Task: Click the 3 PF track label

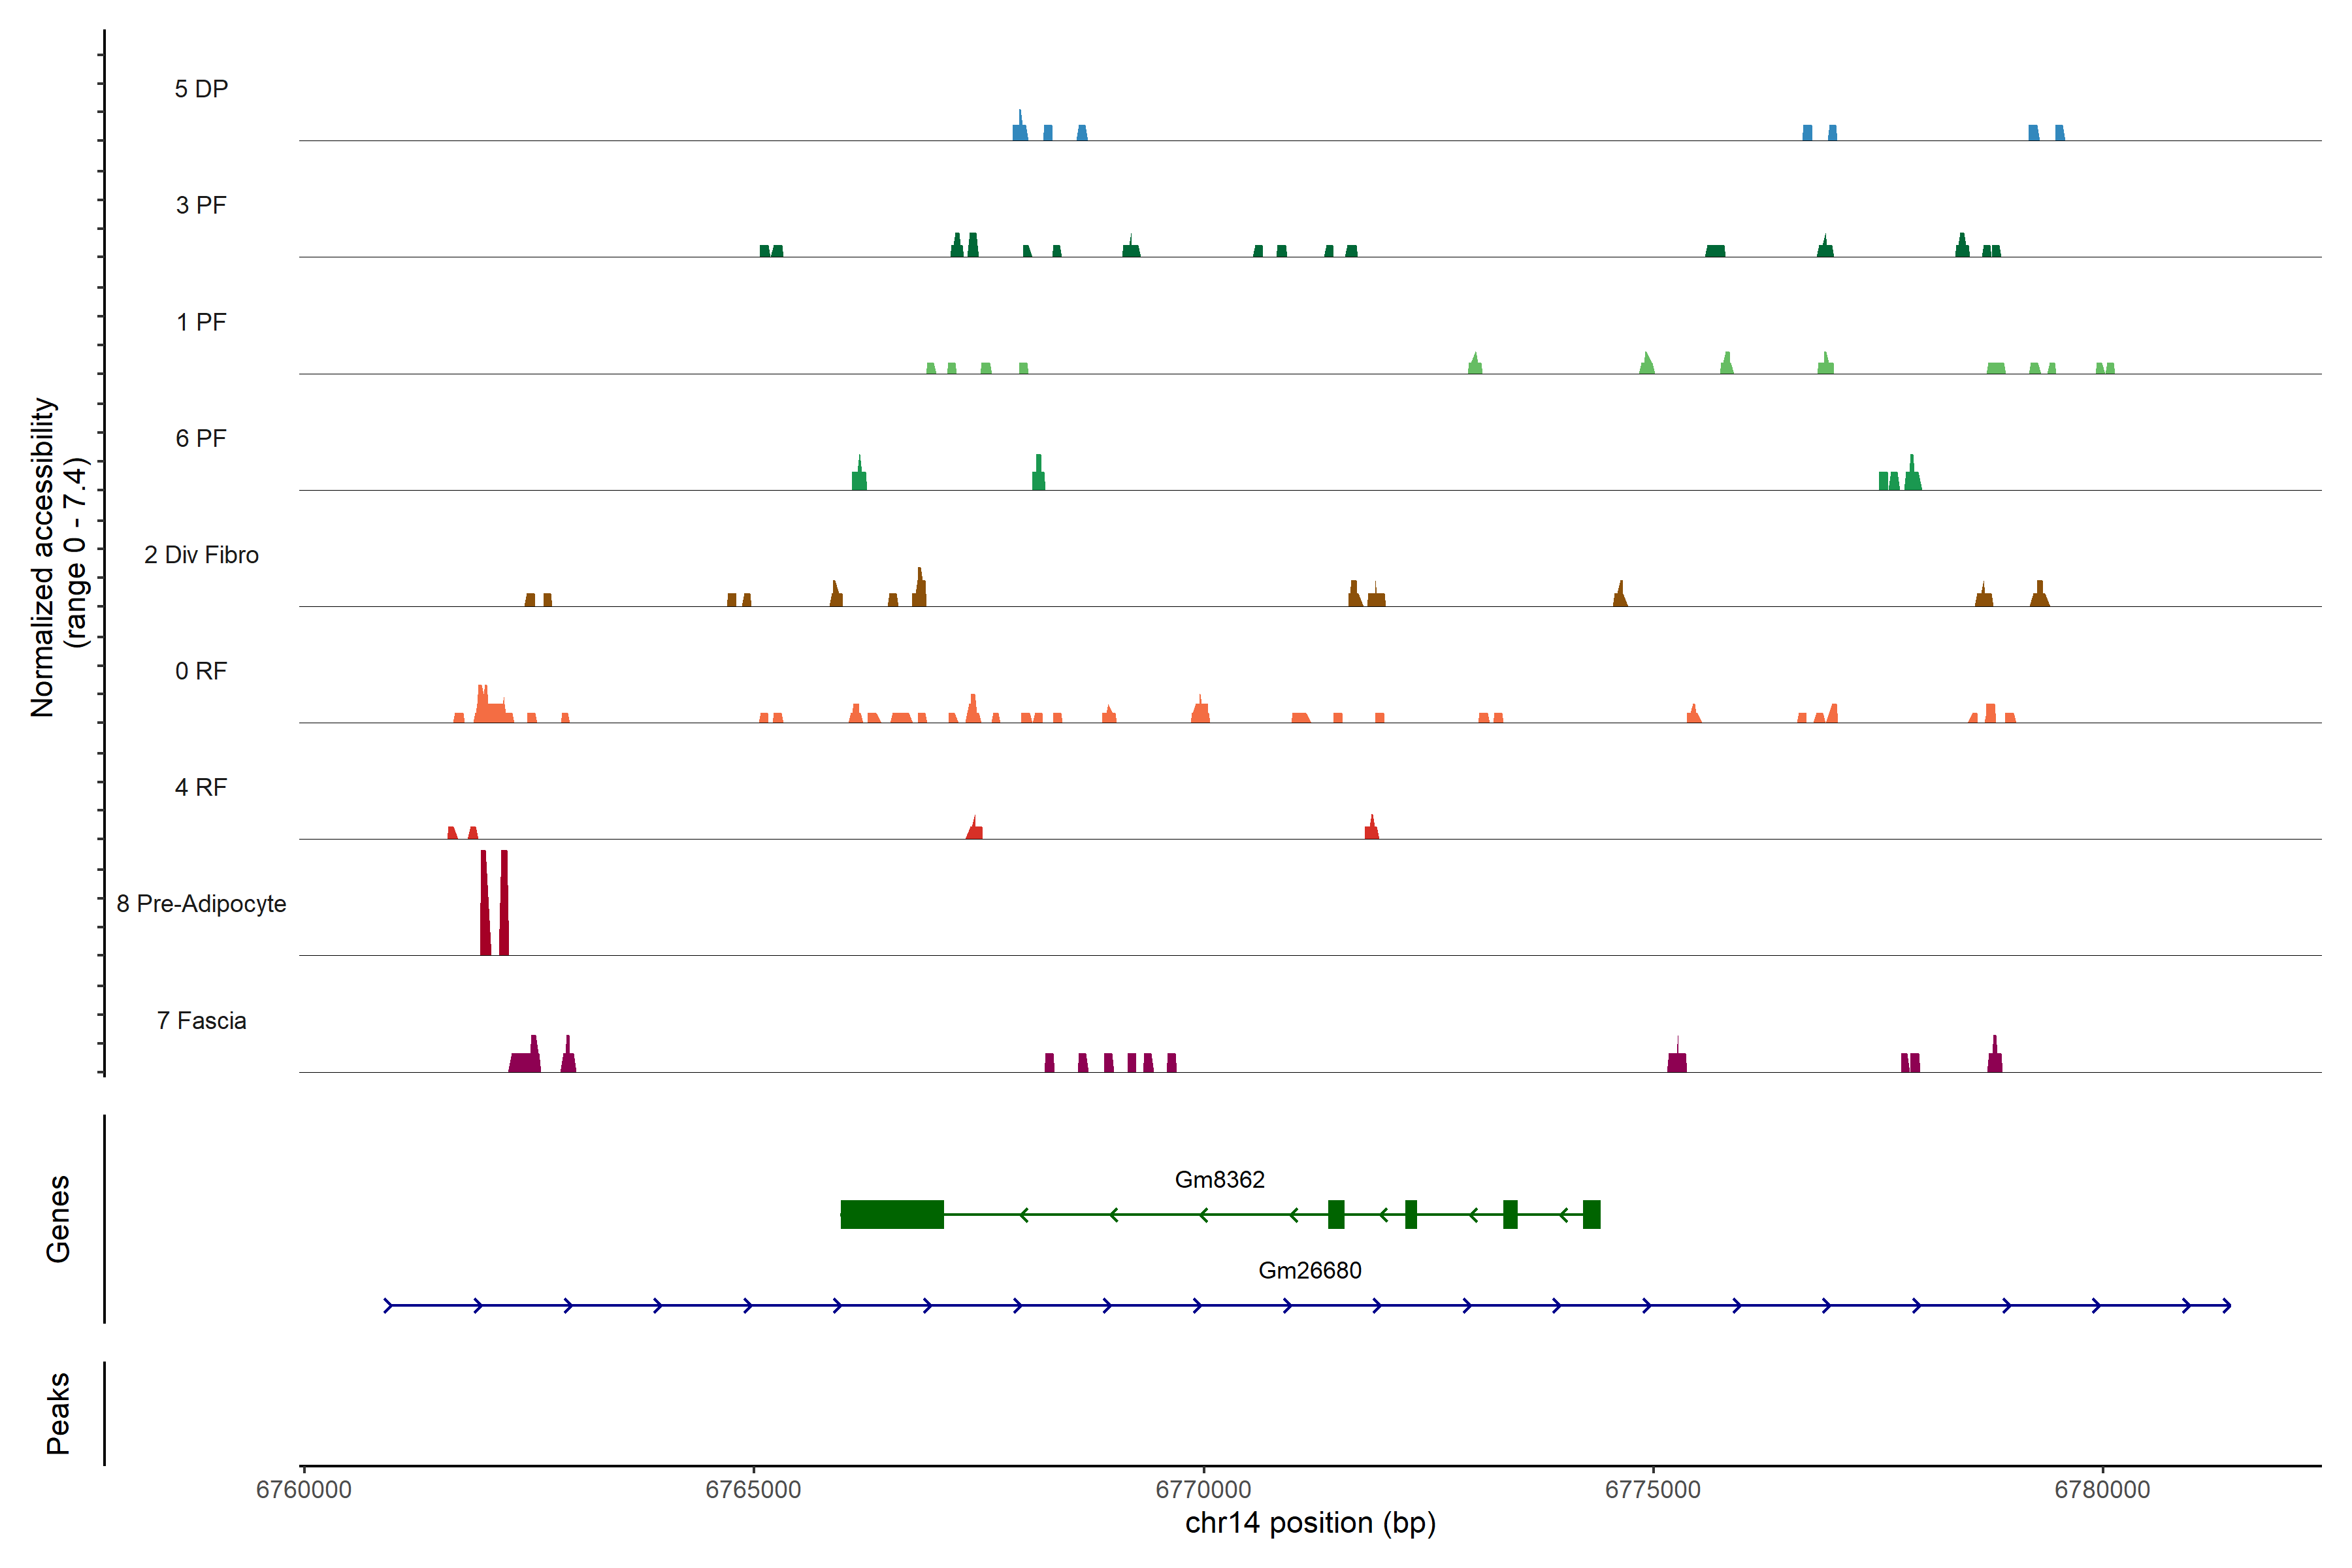Action: point(201,206)
